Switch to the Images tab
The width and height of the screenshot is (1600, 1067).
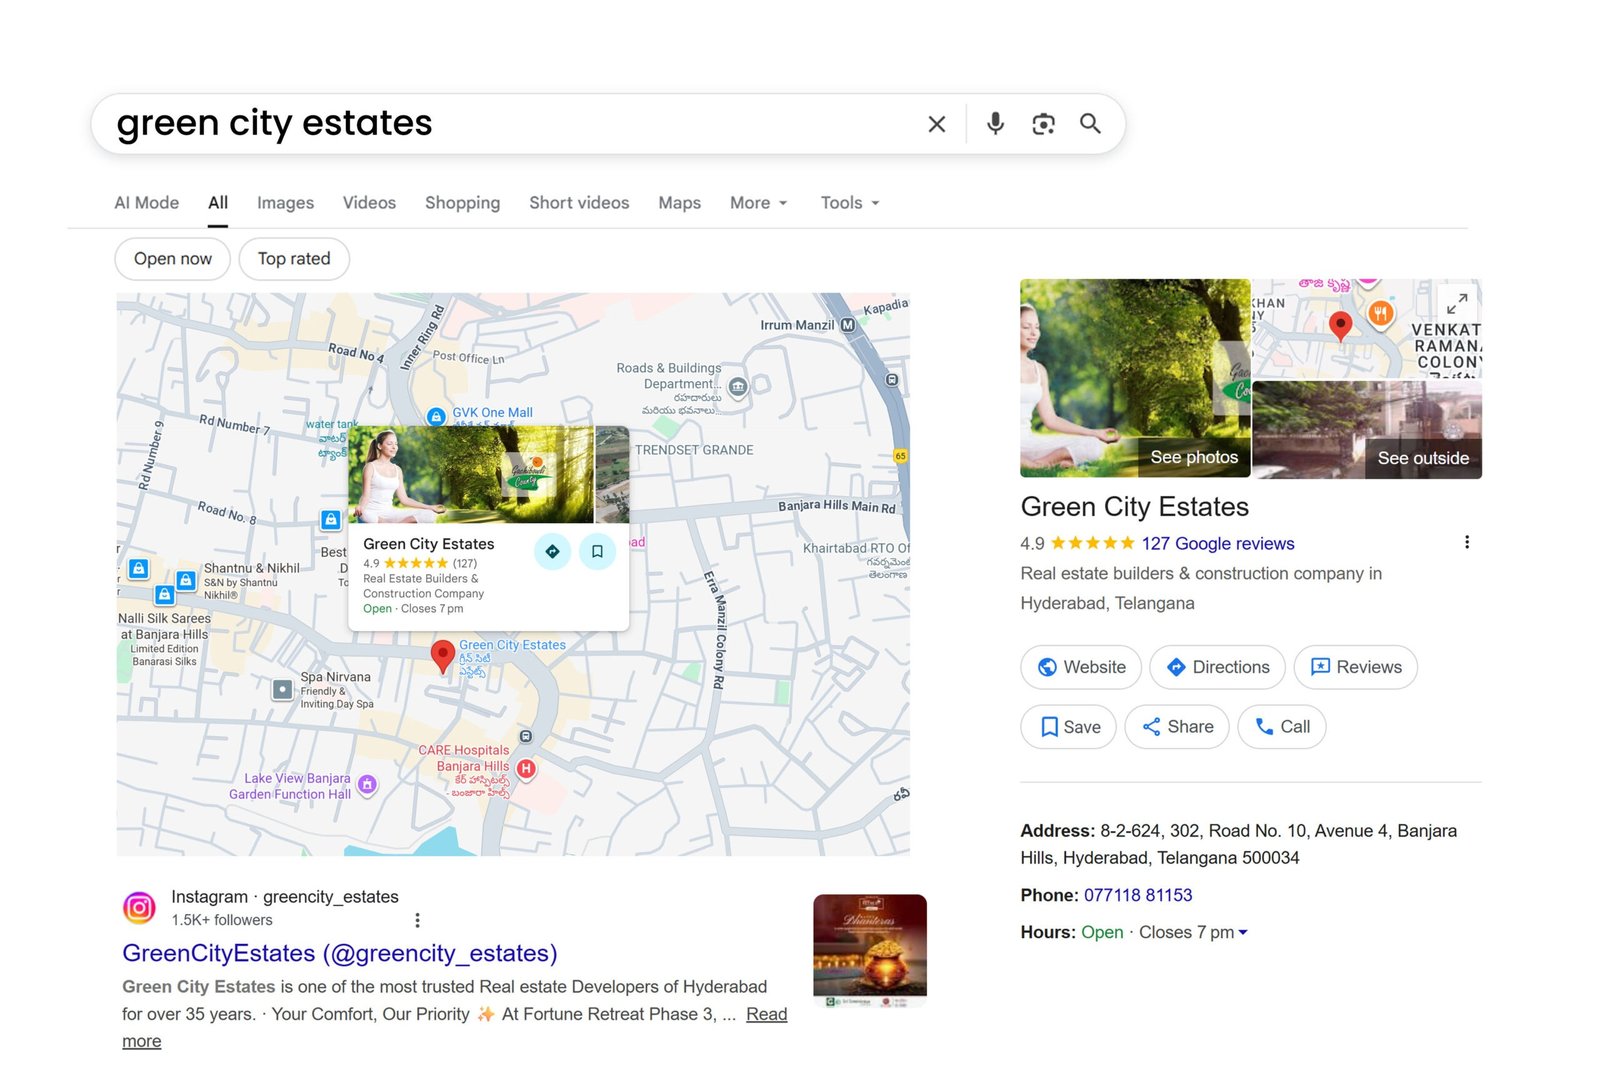click(284, 203)
